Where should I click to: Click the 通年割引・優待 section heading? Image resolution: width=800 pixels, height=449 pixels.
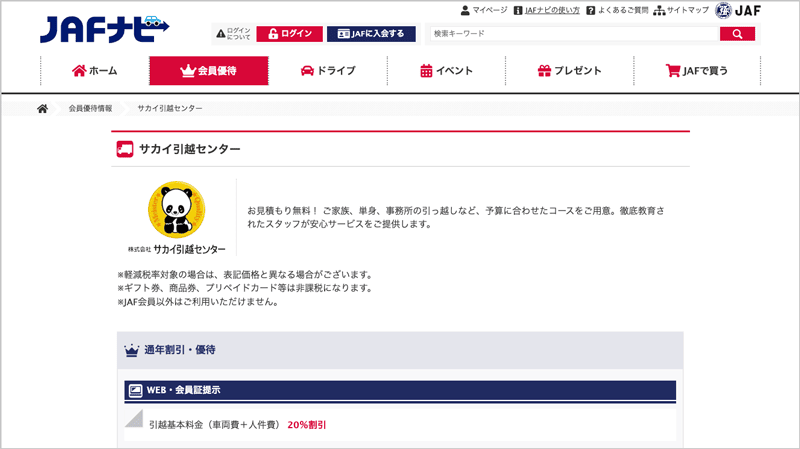coord(180,350)
